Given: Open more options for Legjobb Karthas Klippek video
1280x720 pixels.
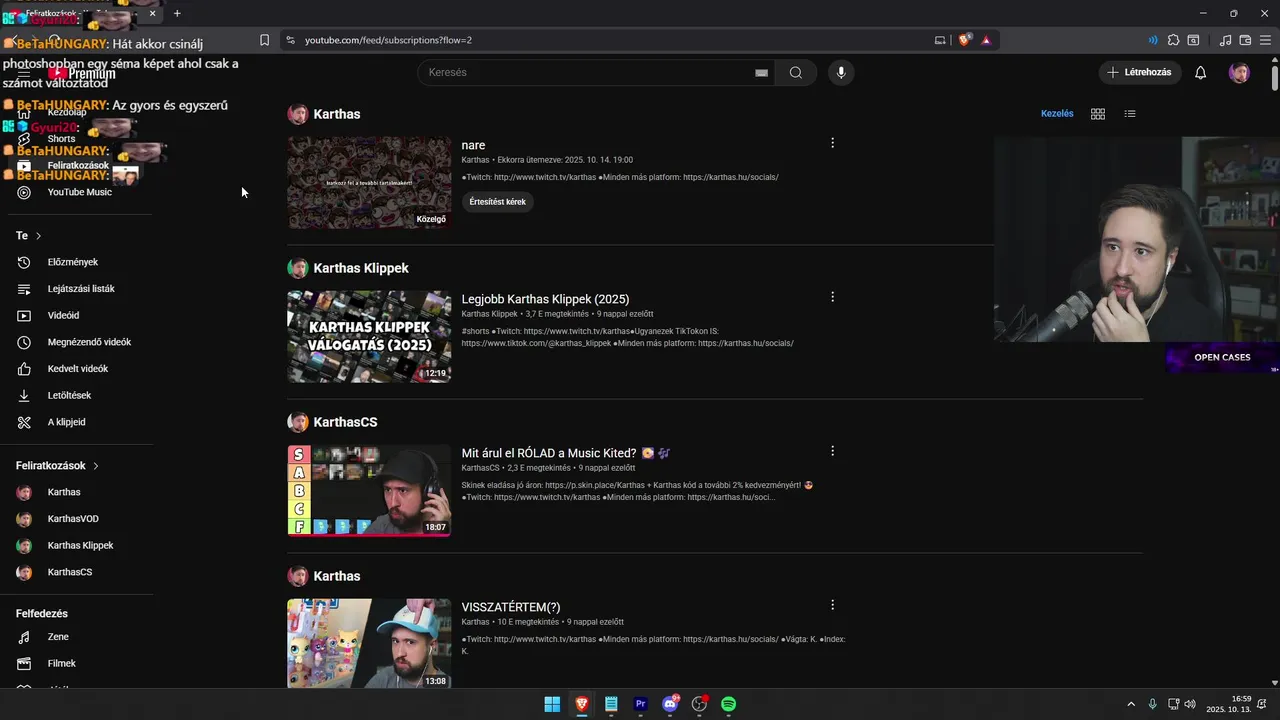Looking at the screenshot, I should [x=832, y=297].
